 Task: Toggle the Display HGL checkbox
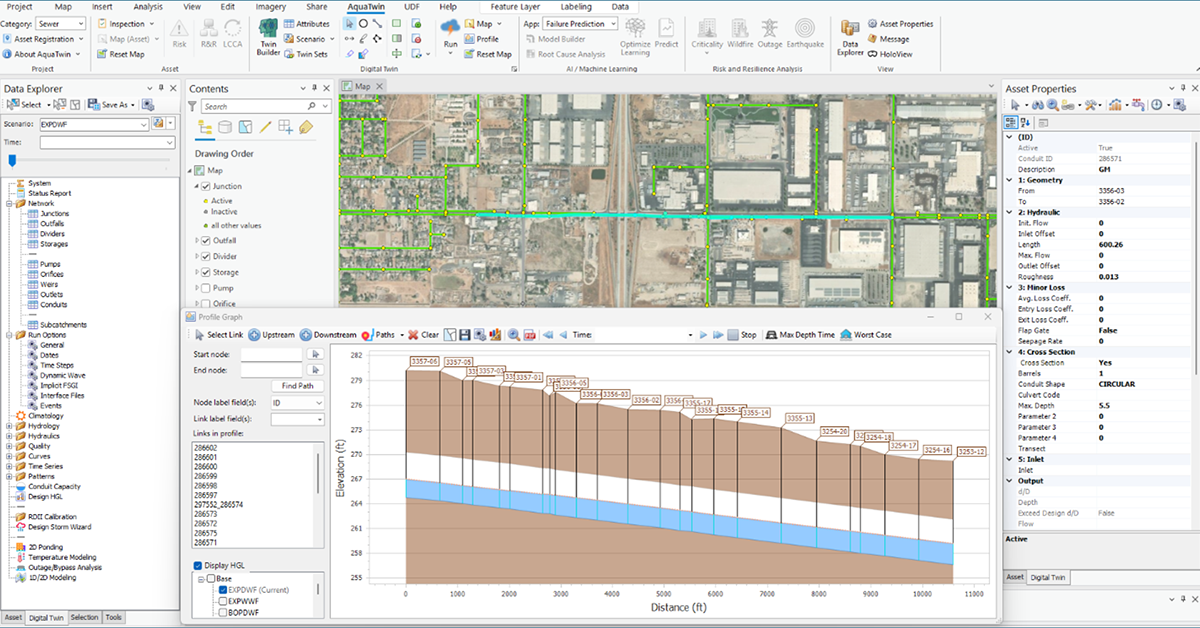(x=198, y=566)
